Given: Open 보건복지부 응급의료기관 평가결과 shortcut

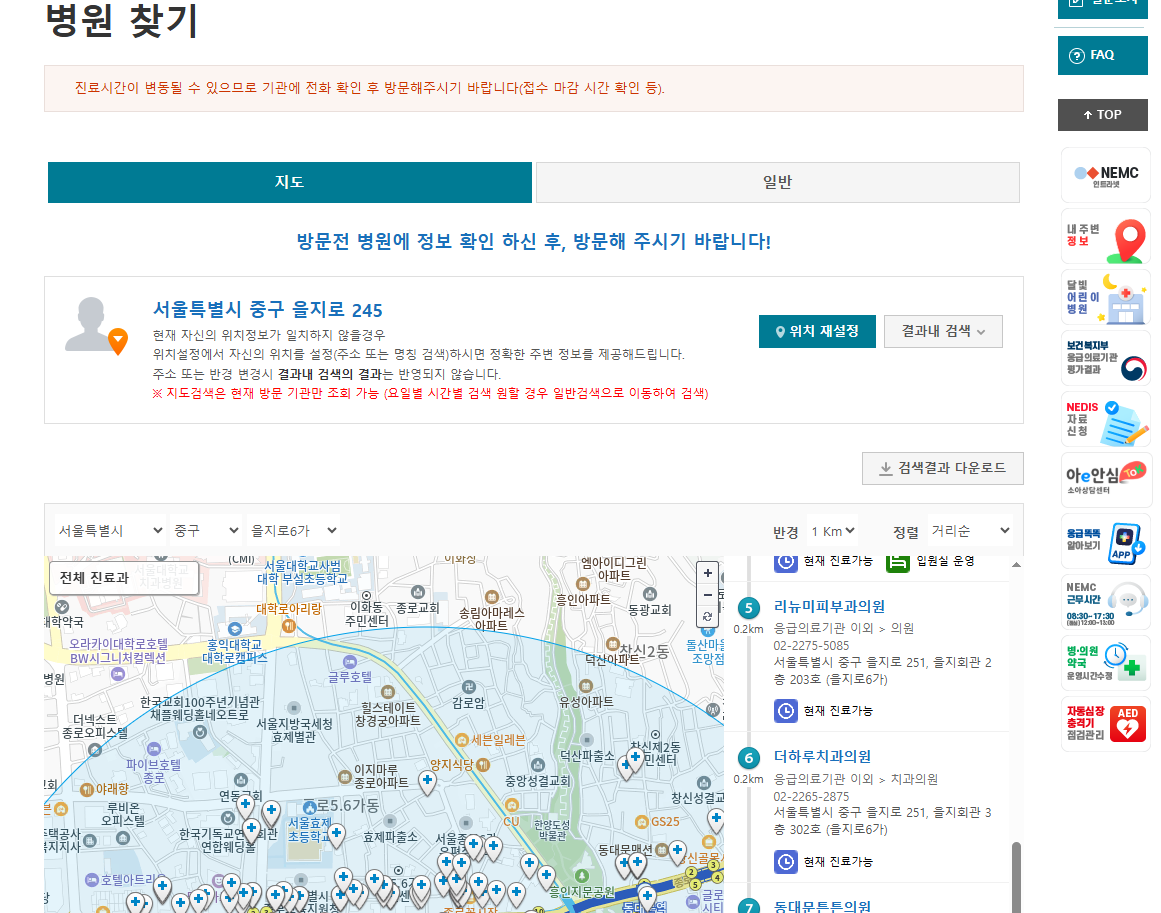Looking at the screenshot, I should 1105,358.
